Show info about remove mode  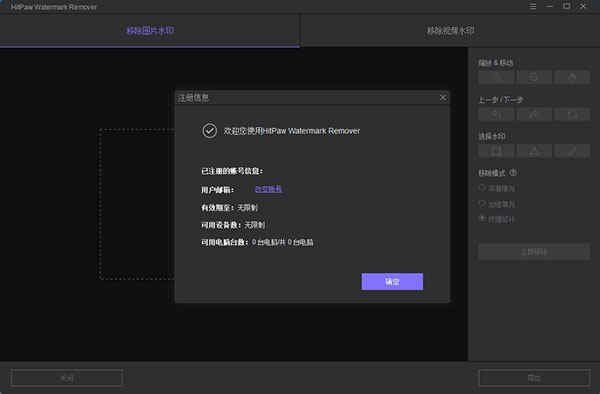click(x=514, y=173)
